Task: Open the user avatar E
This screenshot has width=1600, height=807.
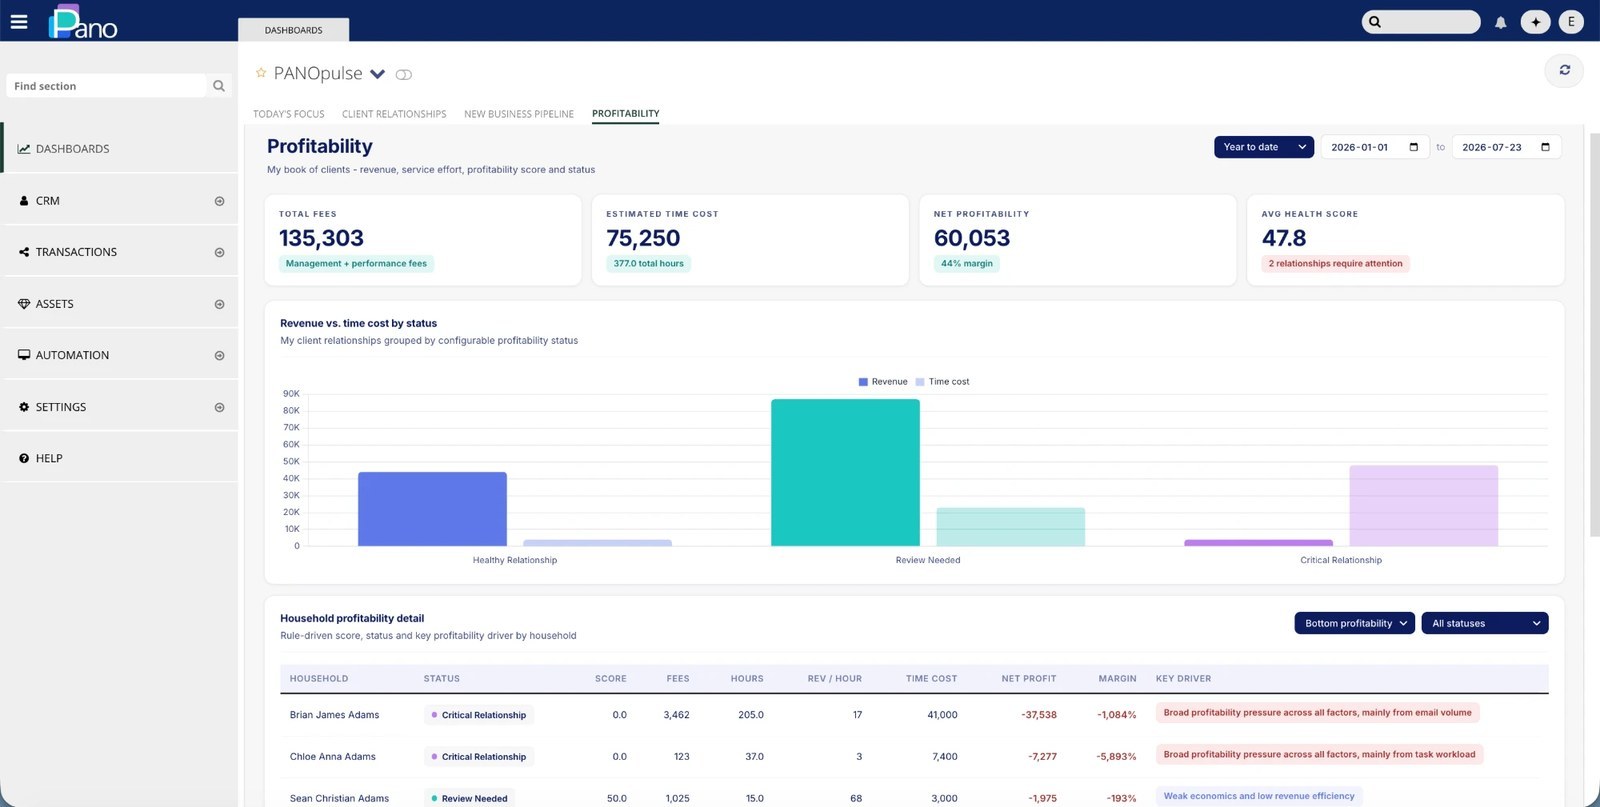Action: (x=1571, y=22)
